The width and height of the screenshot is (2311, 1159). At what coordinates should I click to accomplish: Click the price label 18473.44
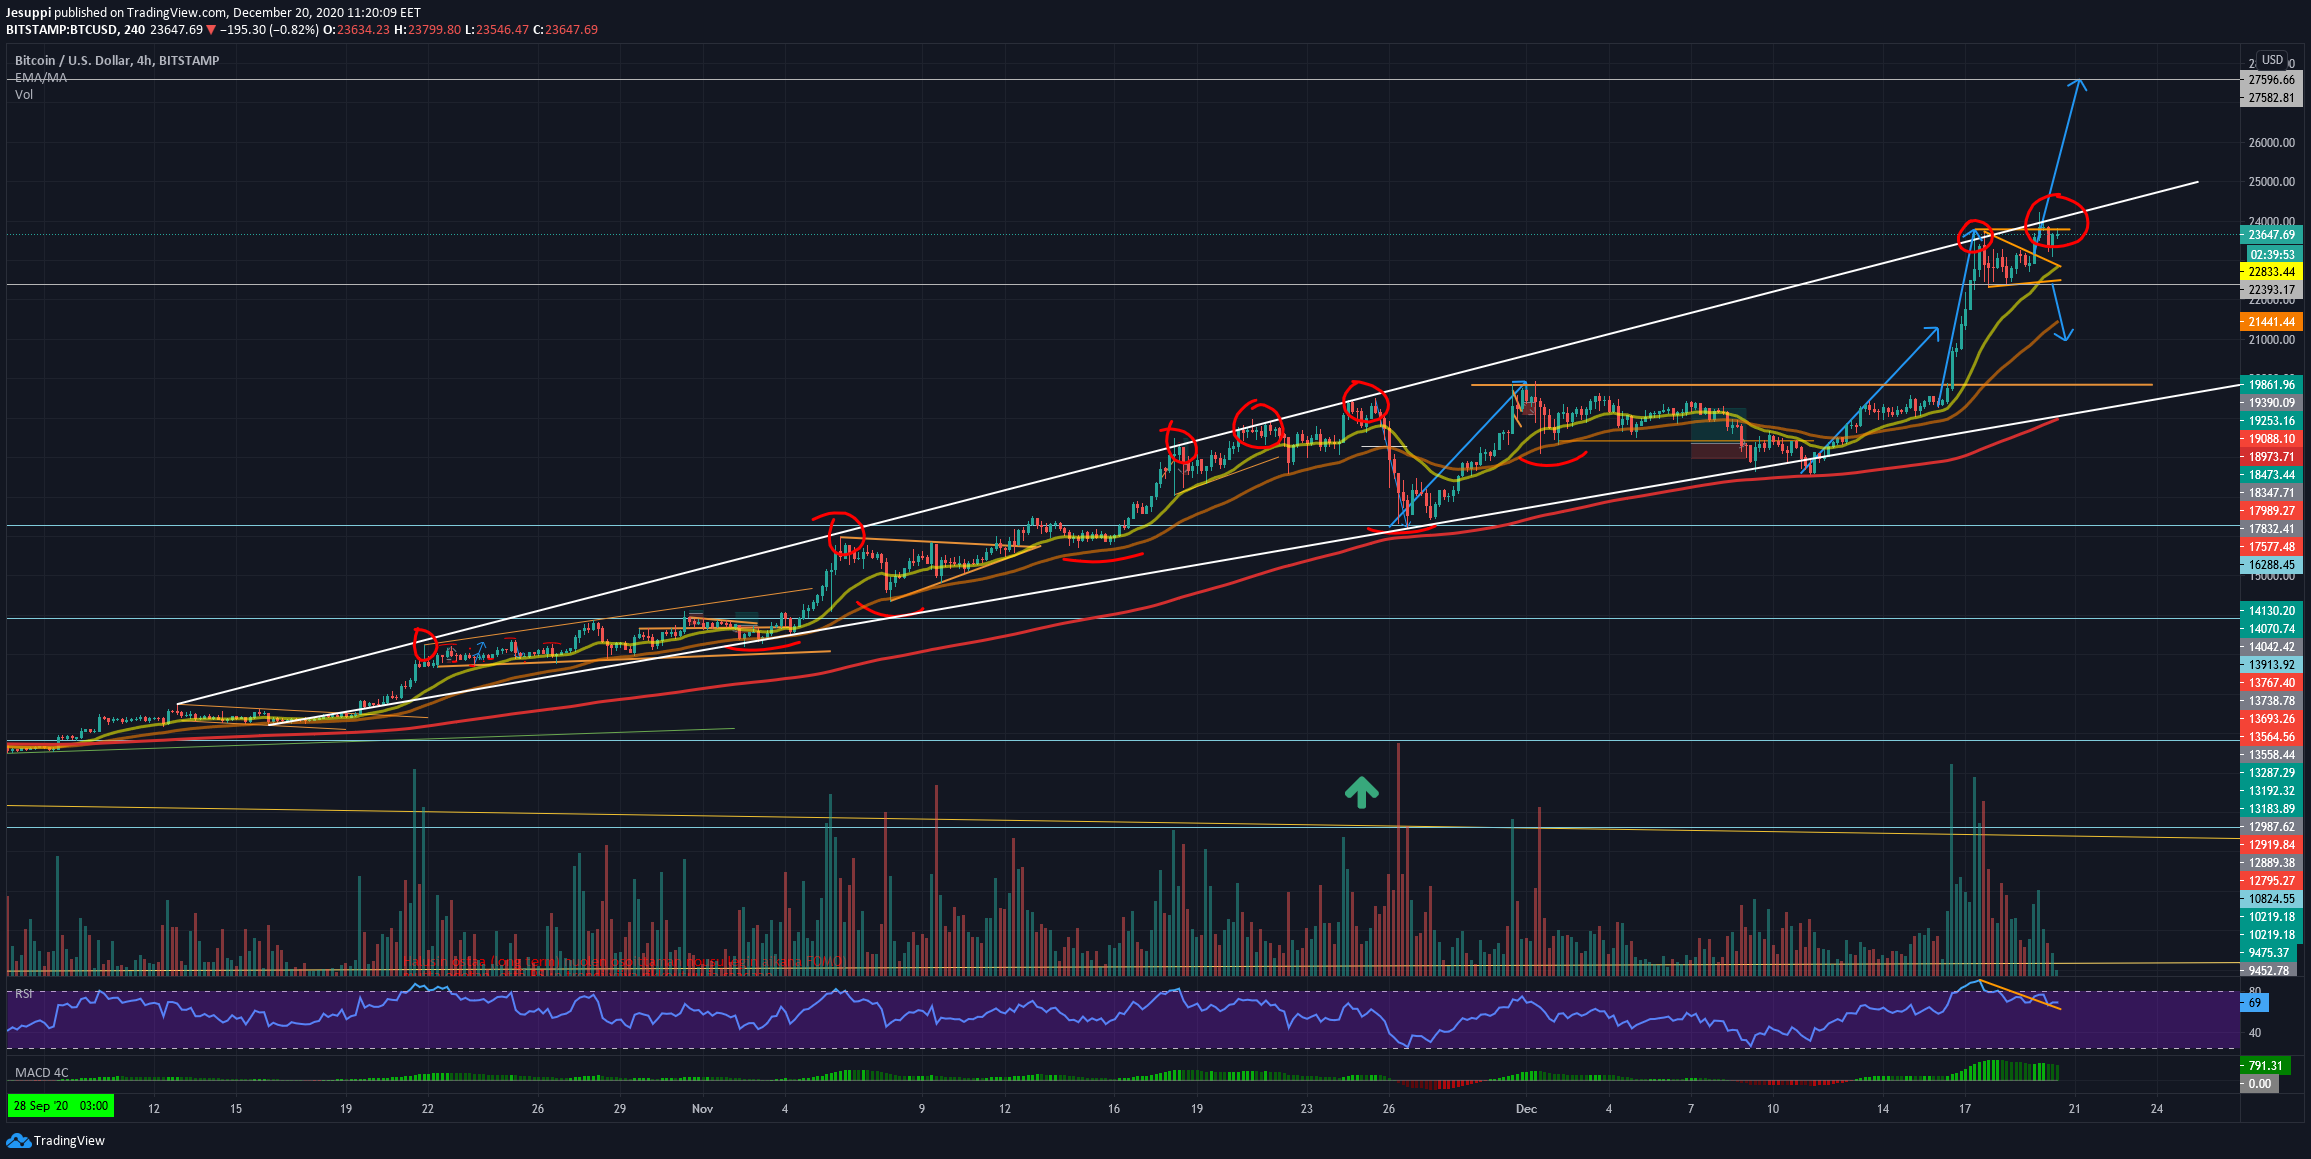(x=2271, y=475)
